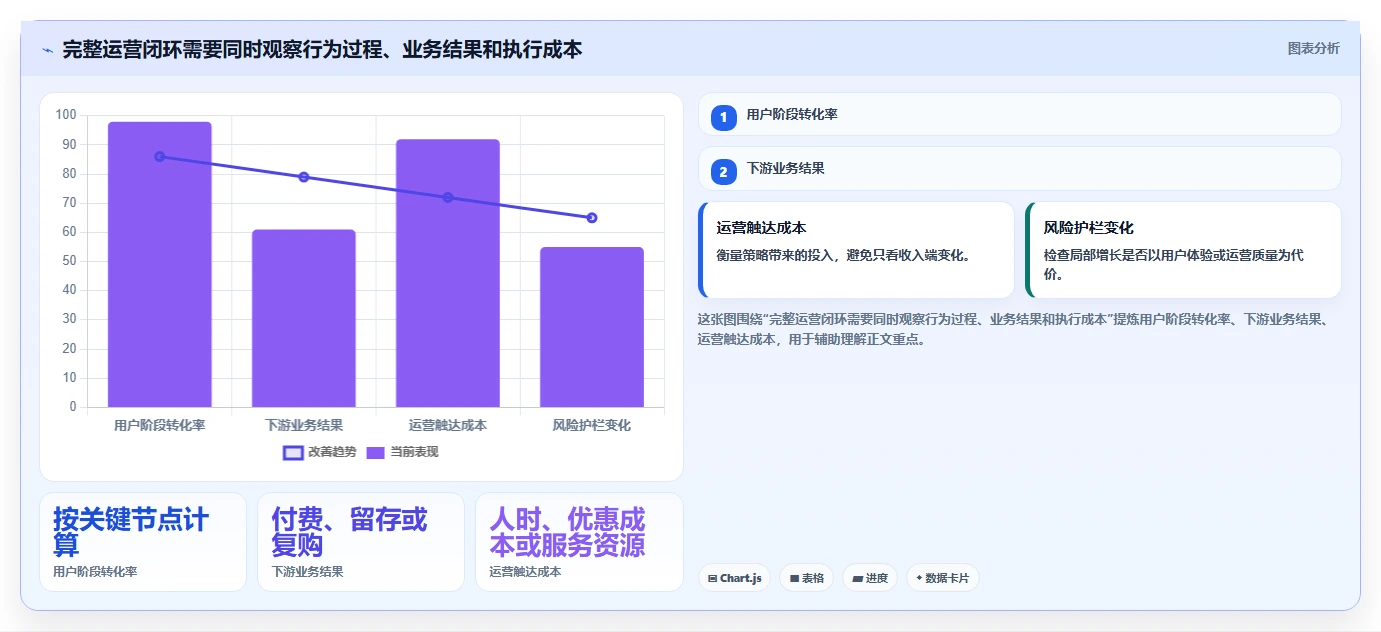Click trend line point above 用户阶段转化率
This screenshot has width=1381, height=632.
tap(160, 156)
